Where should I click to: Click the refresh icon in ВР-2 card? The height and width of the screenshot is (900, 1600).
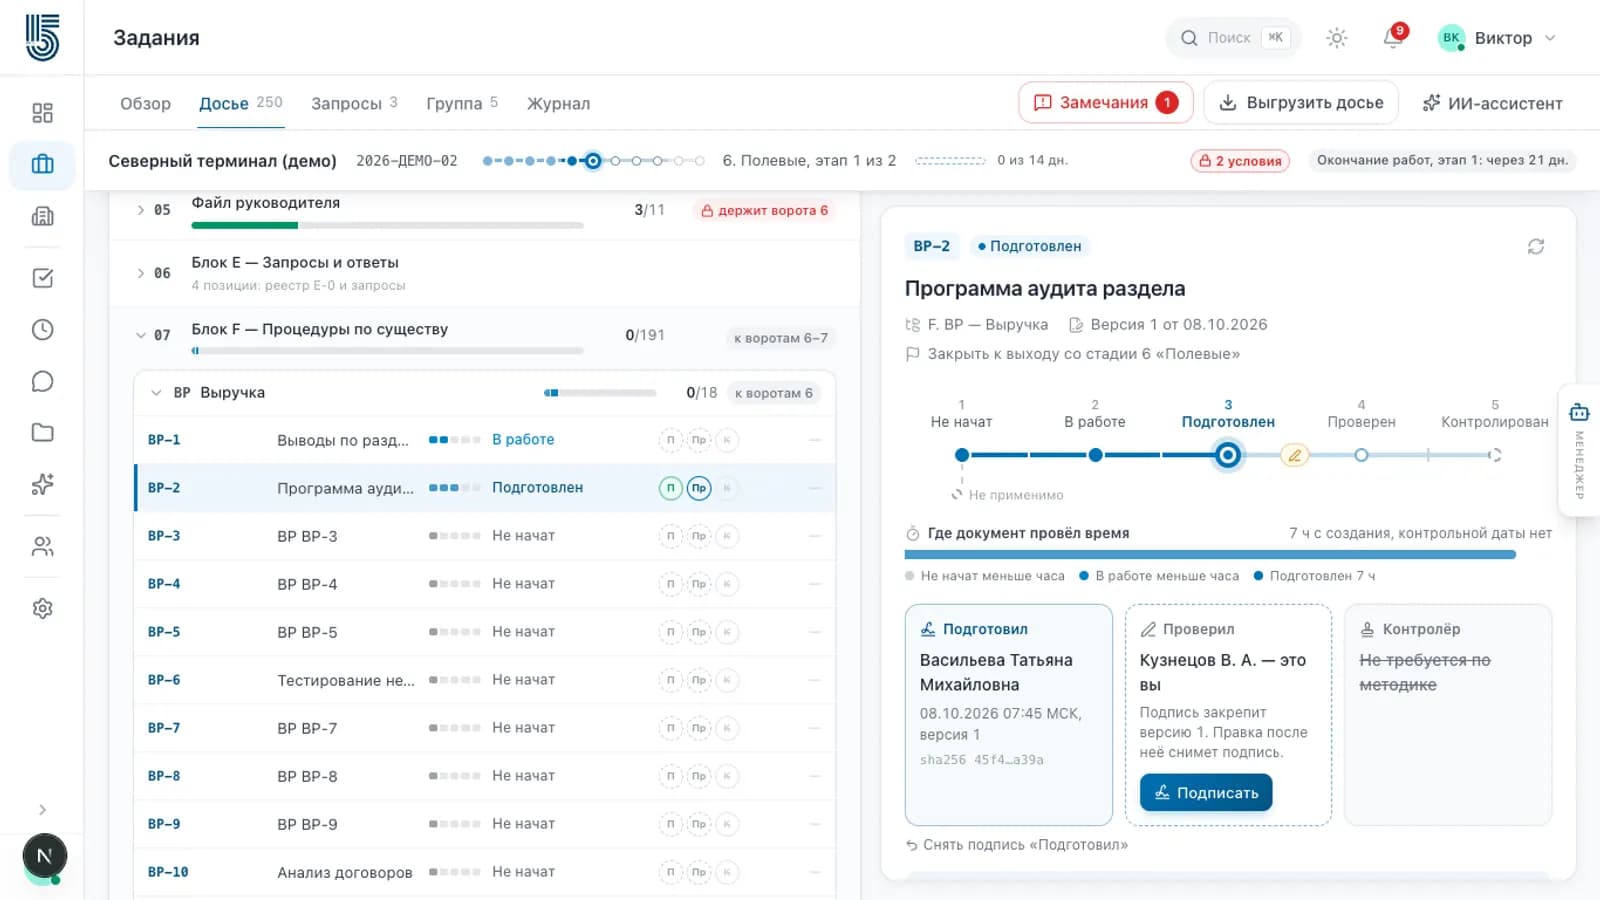pyautogui.click(x=1536, y=246)
